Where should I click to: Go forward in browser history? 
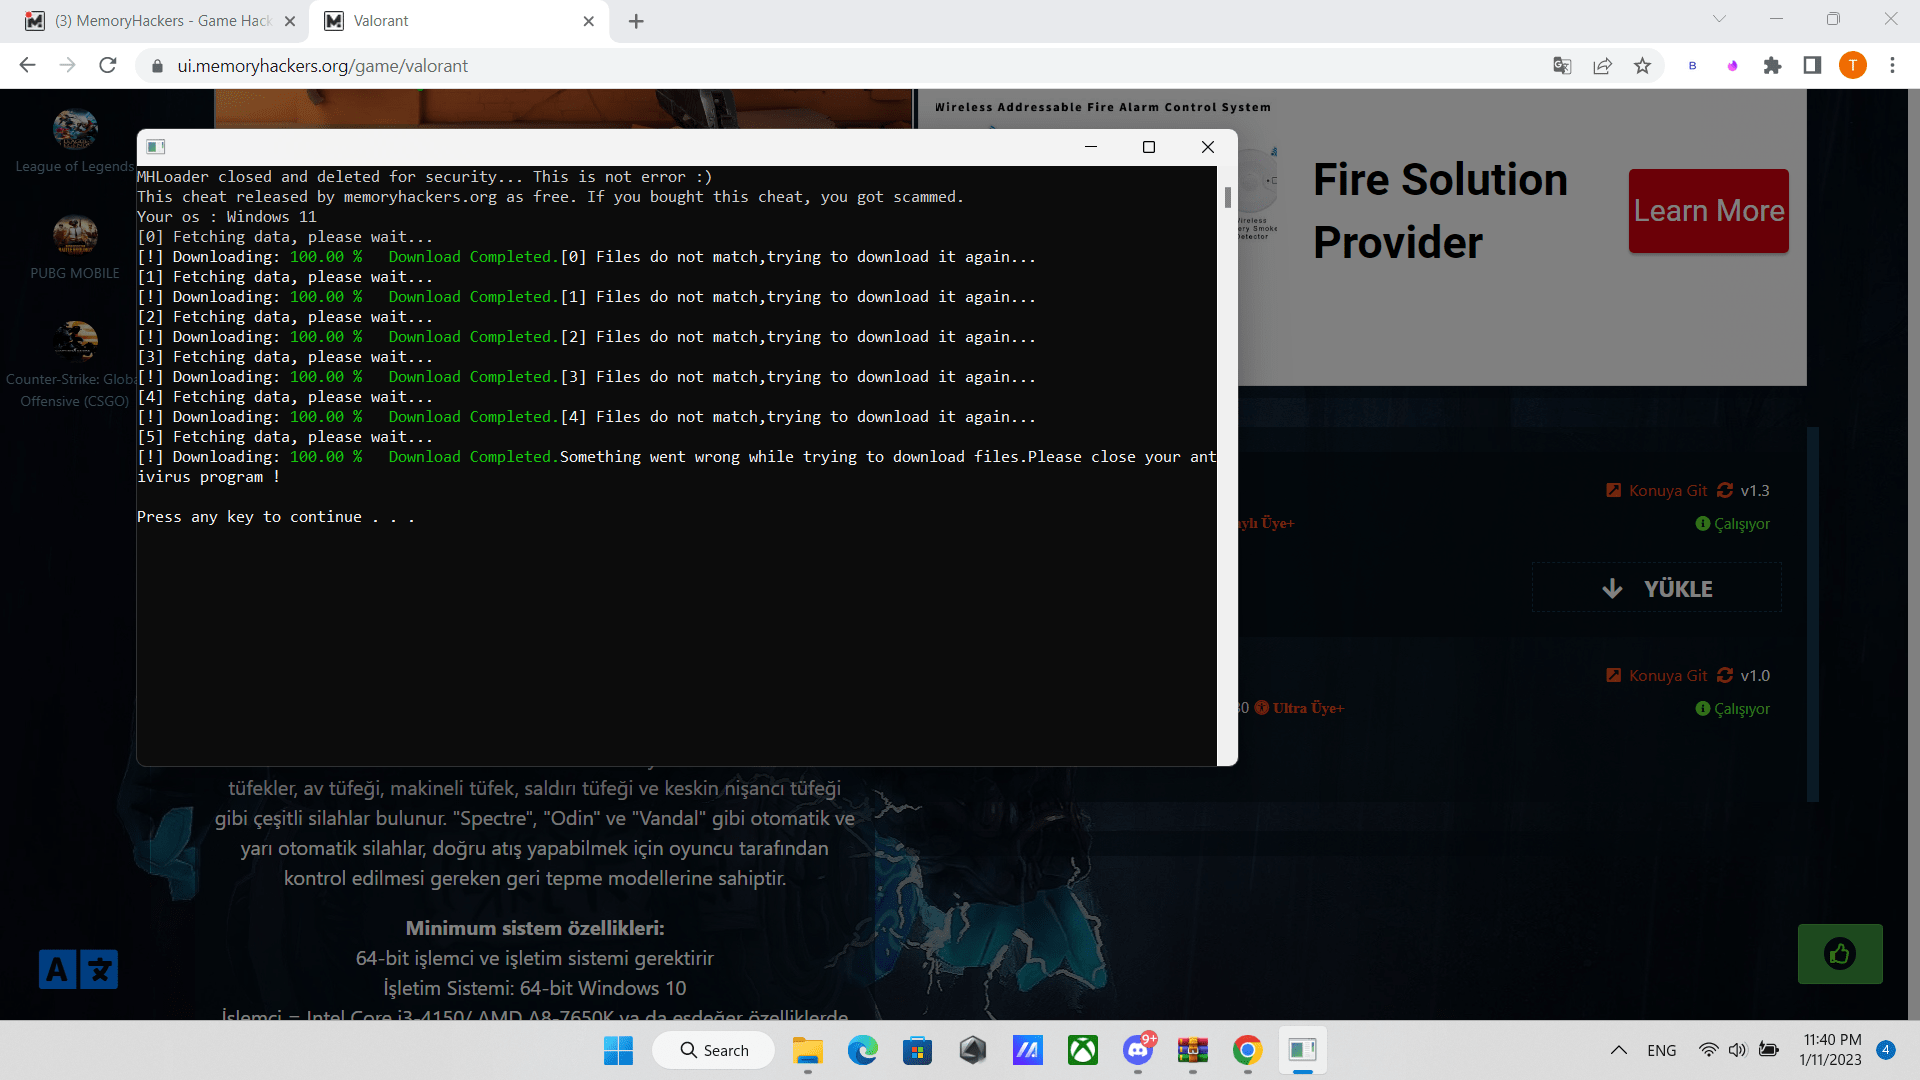[68, 66]
